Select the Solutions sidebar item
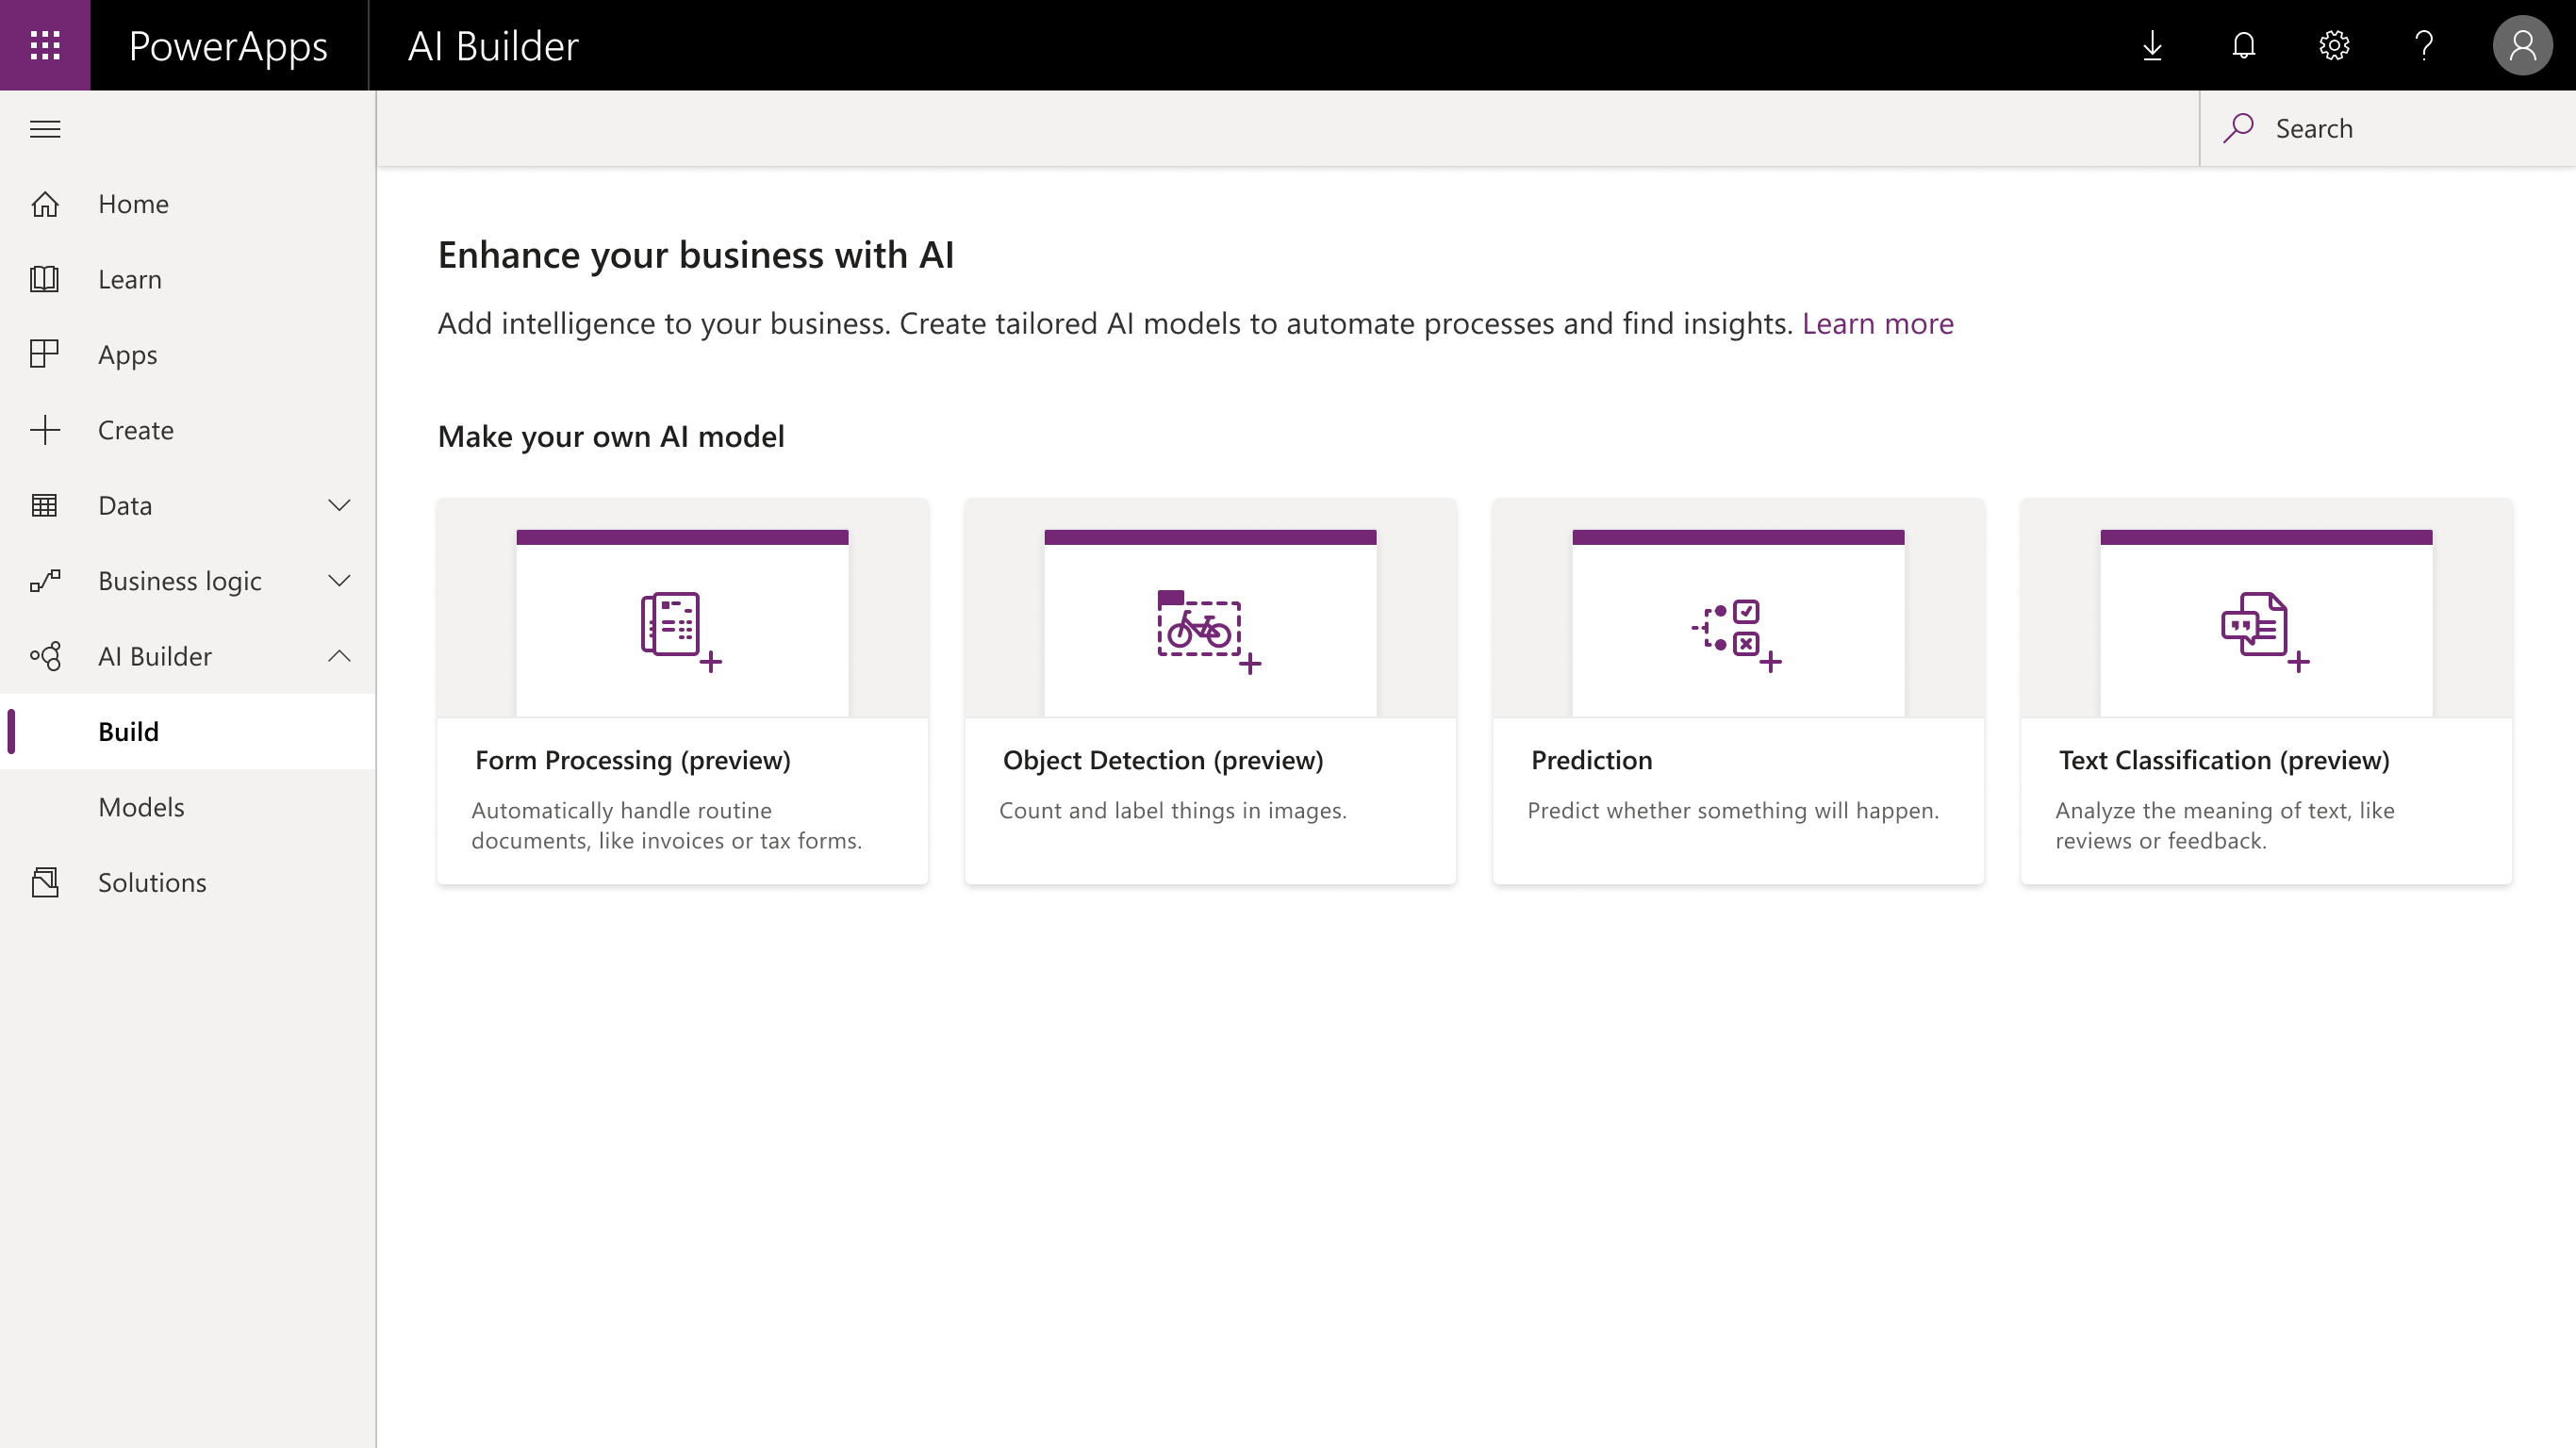This screenshot has width=2576, height=1448. [x=152, y=880]
